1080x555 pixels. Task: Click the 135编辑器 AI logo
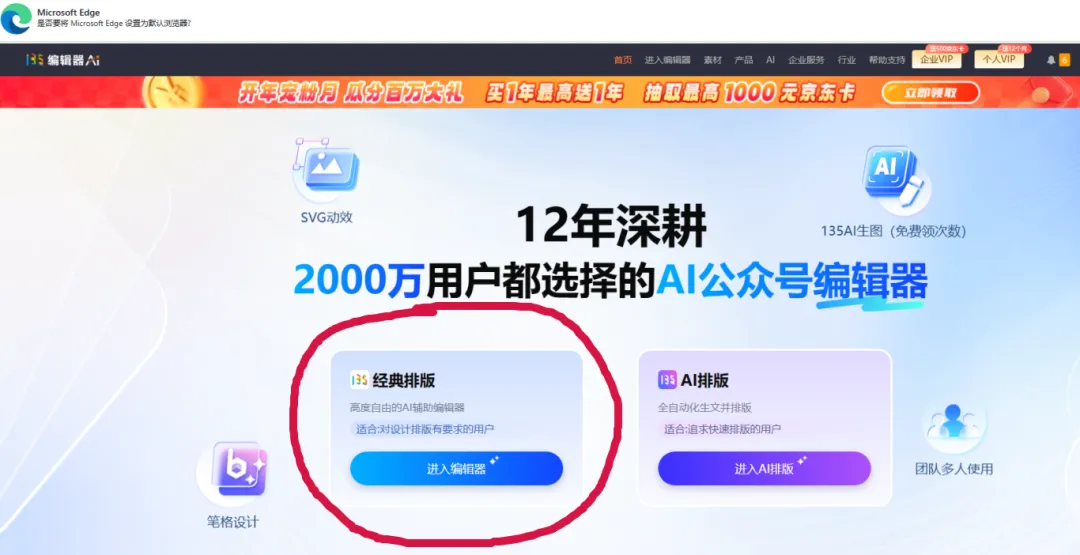[63, 60]
